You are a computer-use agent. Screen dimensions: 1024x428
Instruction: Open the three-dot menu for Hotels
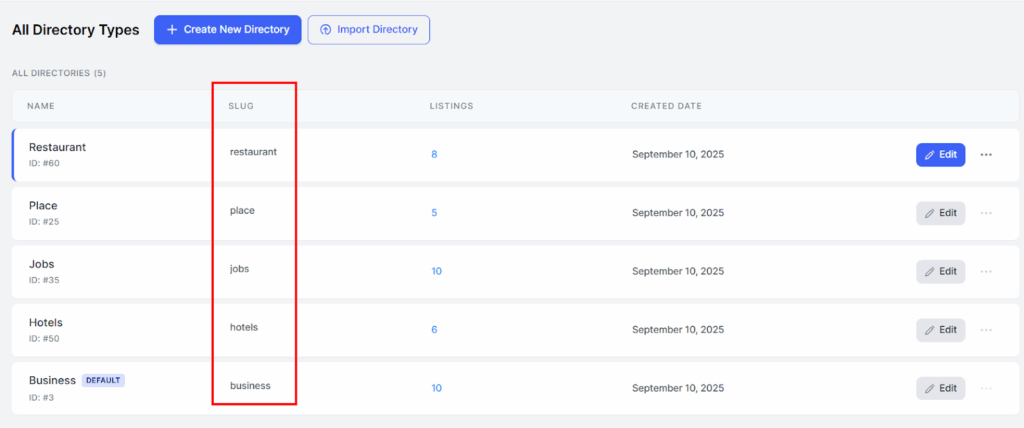click(x=986, y=330)
